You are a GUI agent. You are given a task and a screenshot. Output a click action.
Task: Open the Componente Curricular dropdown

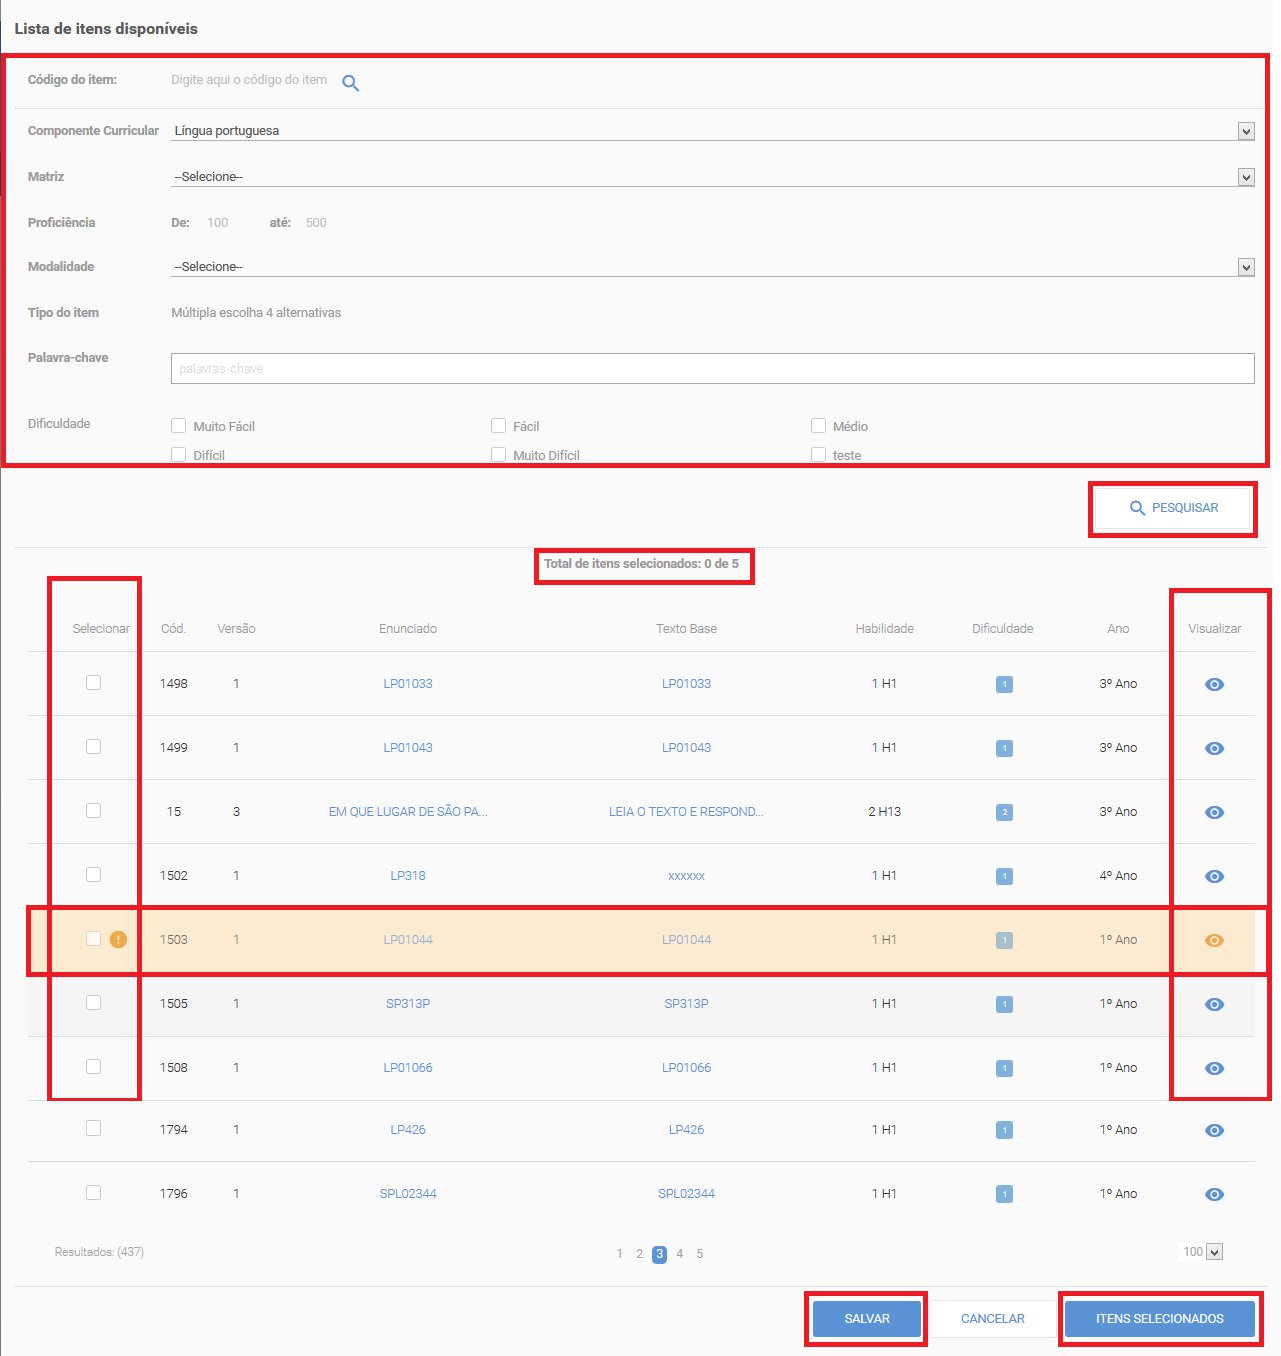(713, 131)
